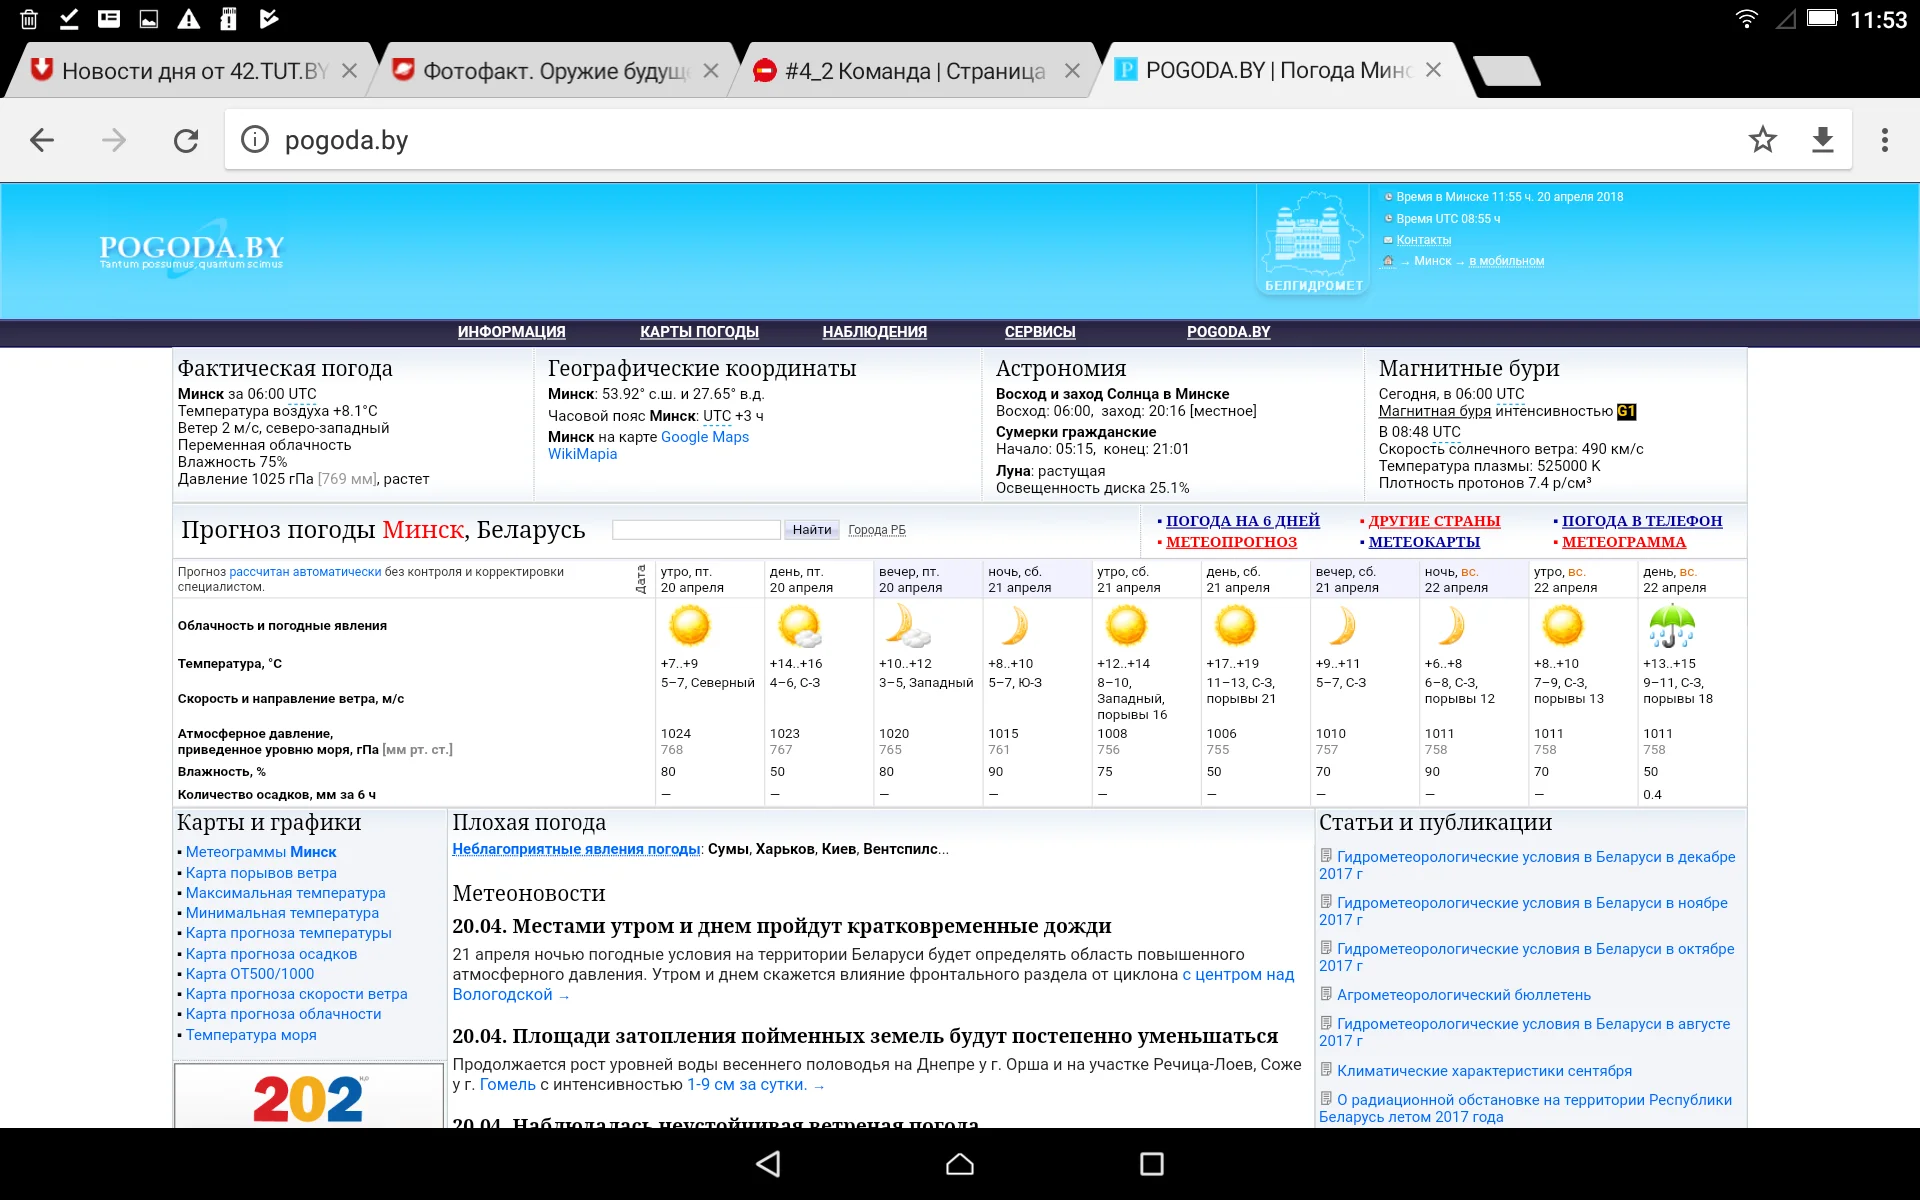This screenshot has width=1920, height=1200.
Task: Open downloads via the download arrow icon
Action: 1823,140
